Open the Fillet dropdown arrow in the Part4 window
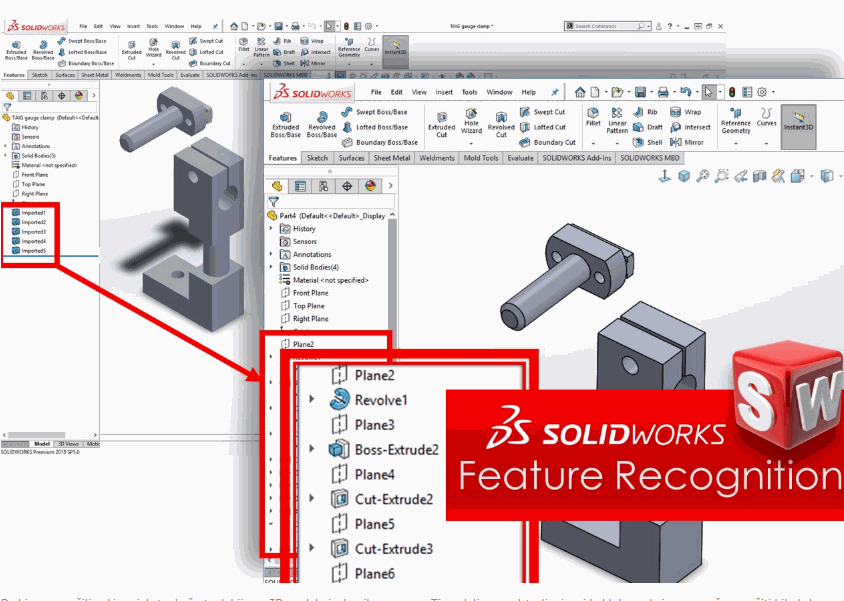 tap(593, 144)
